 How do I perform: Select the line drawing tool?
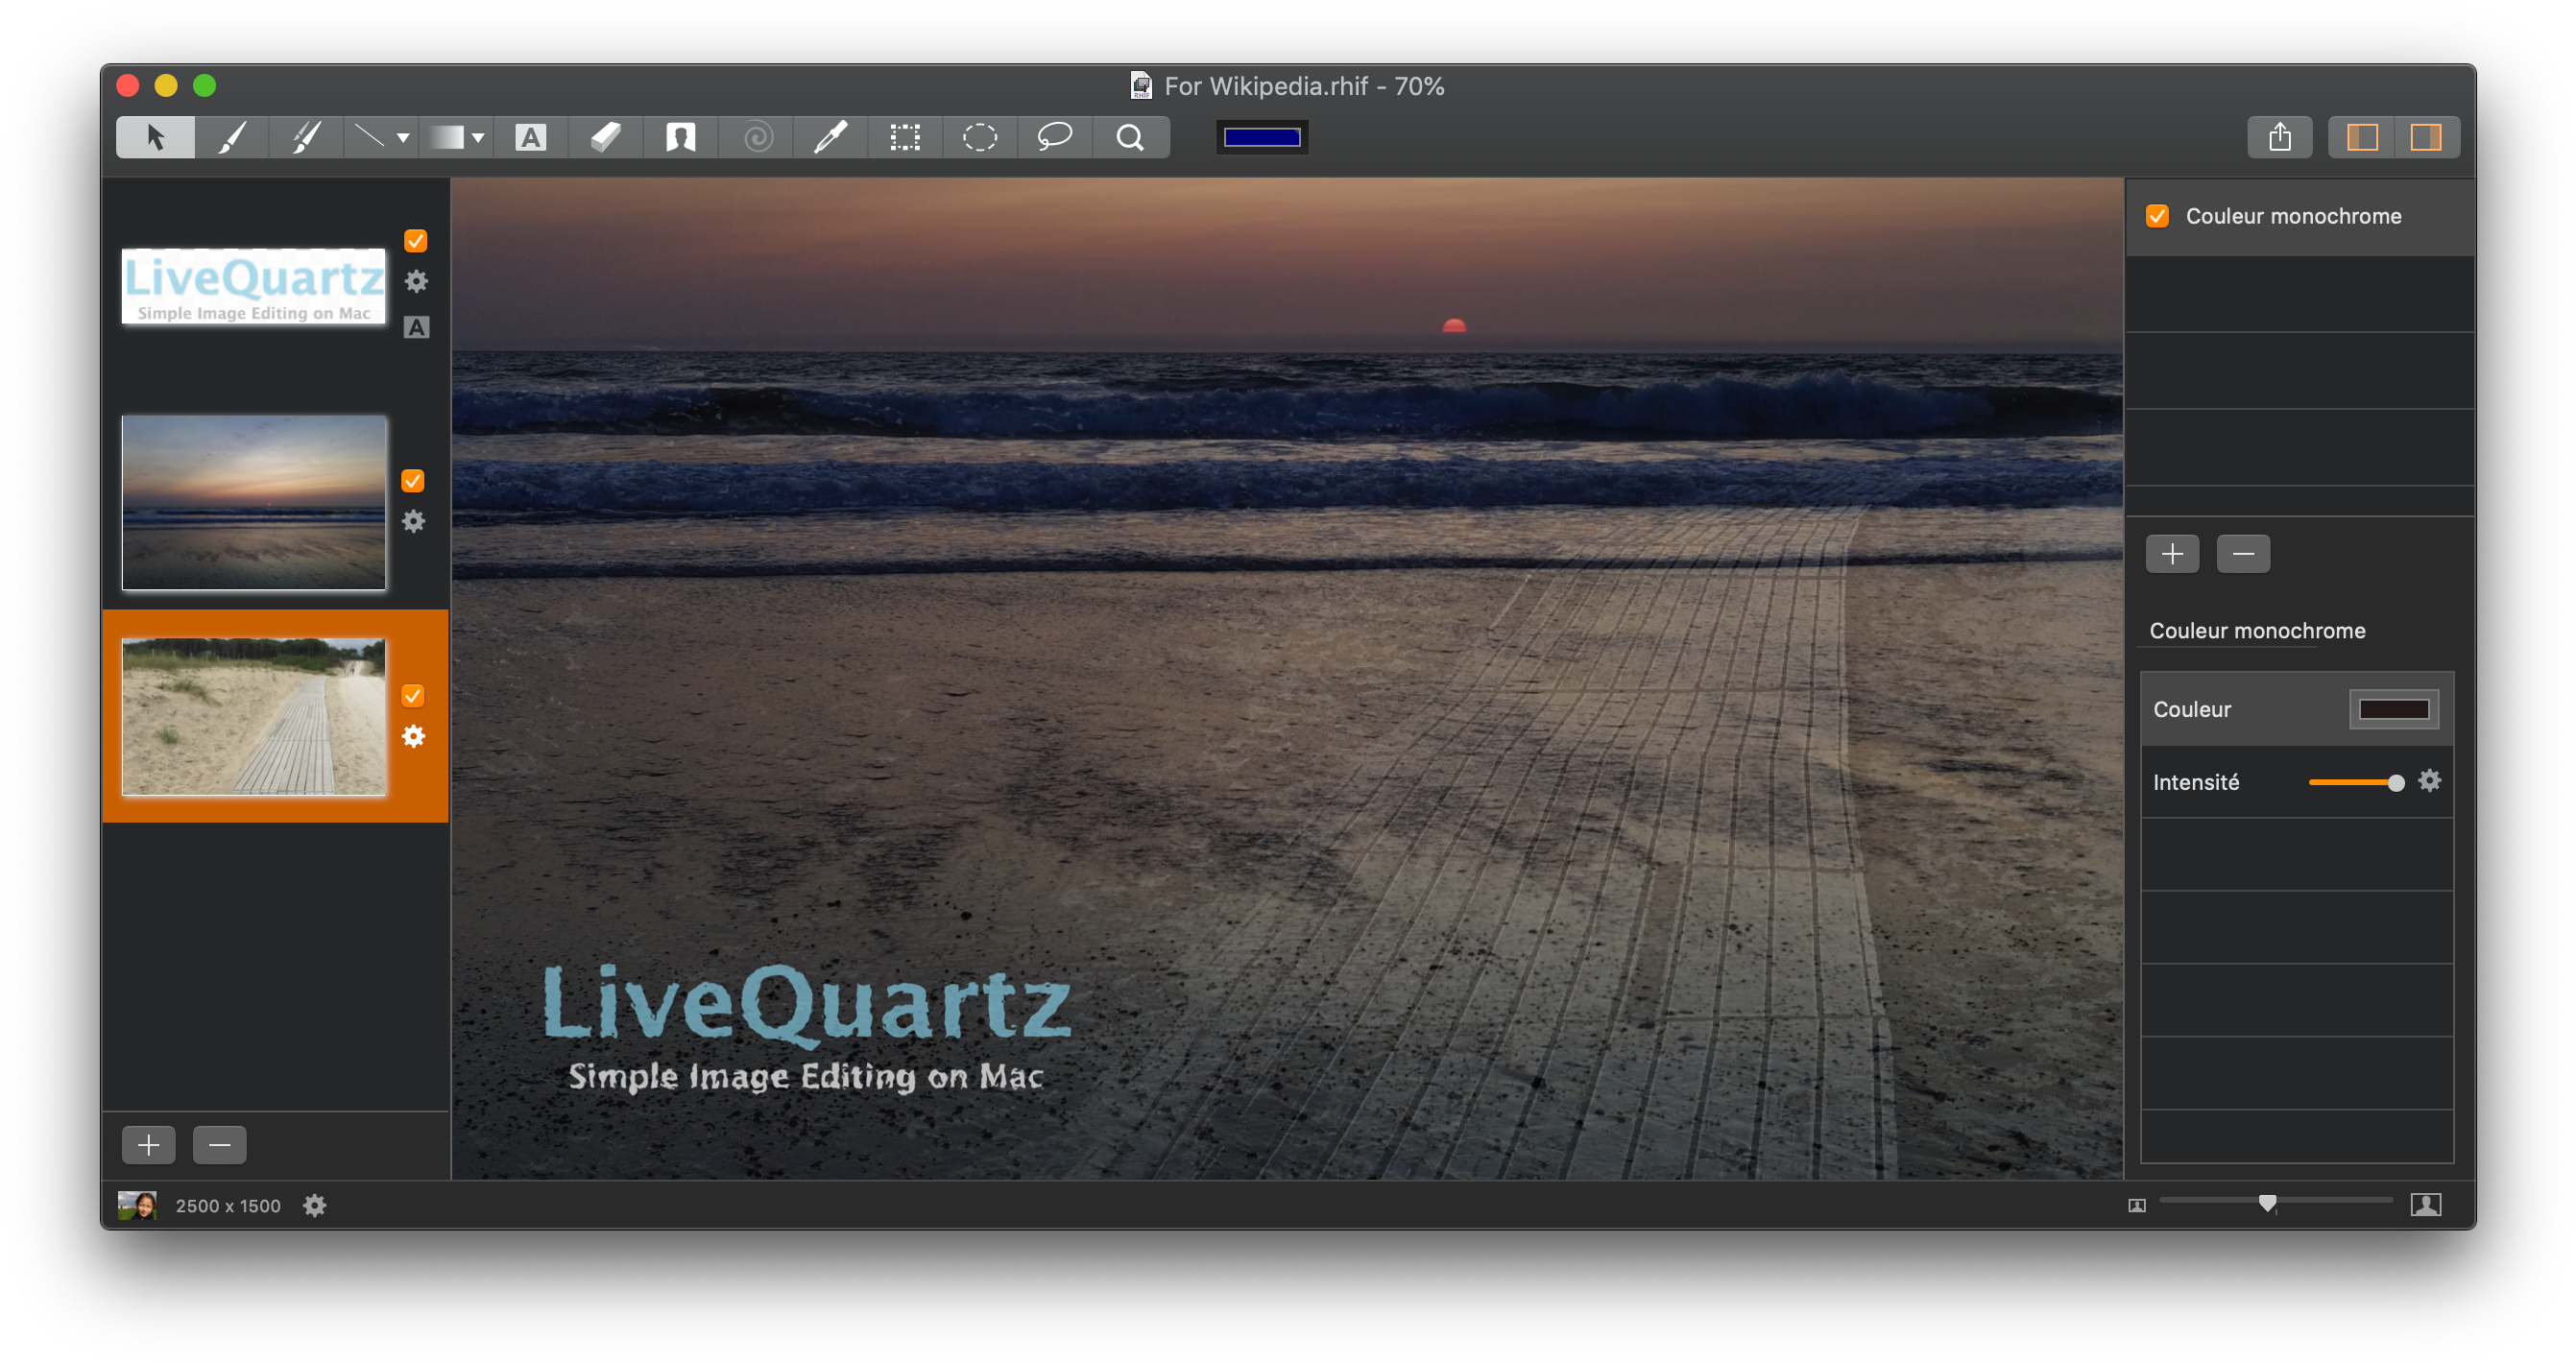[369, 137]
